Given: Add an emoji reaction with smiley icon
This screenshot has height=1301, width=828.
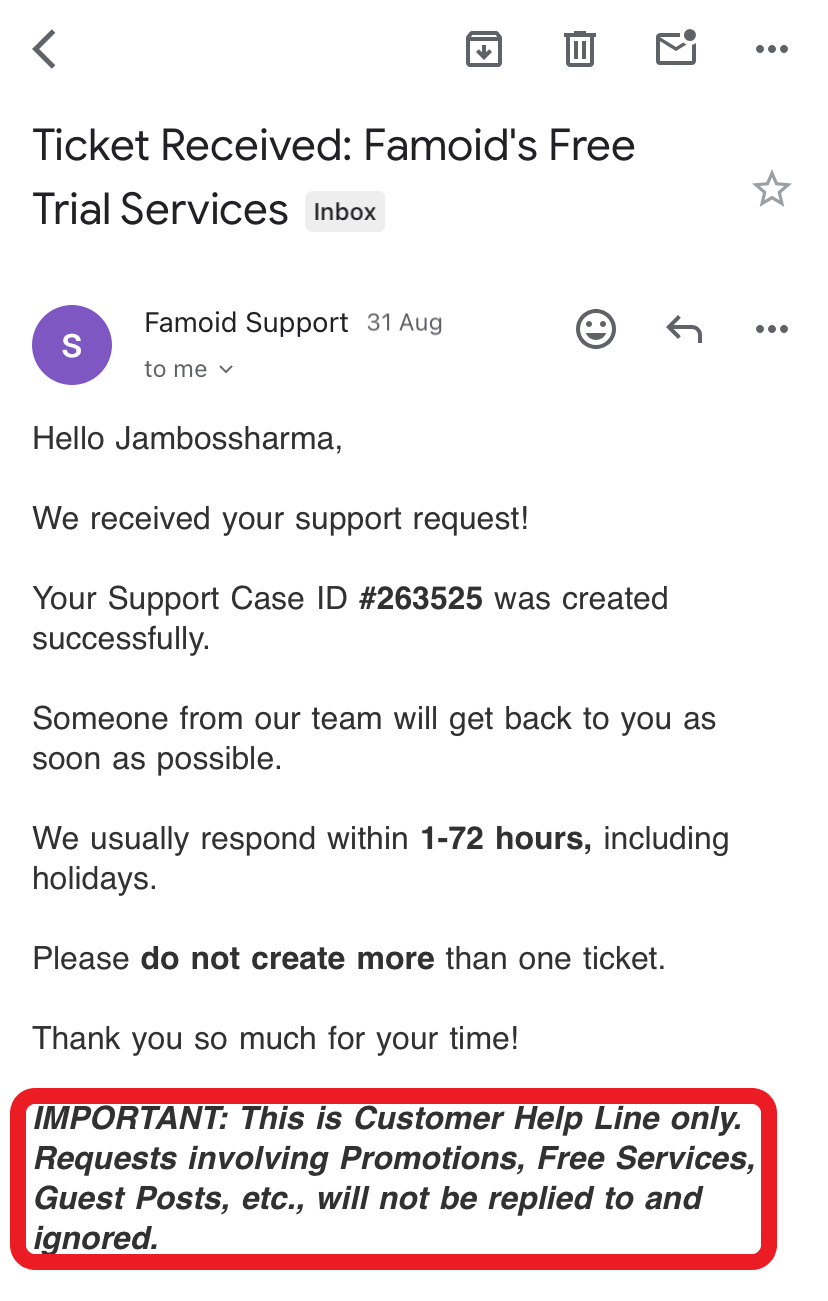Looking at the screenshot, I should click(x=596, y=328).
